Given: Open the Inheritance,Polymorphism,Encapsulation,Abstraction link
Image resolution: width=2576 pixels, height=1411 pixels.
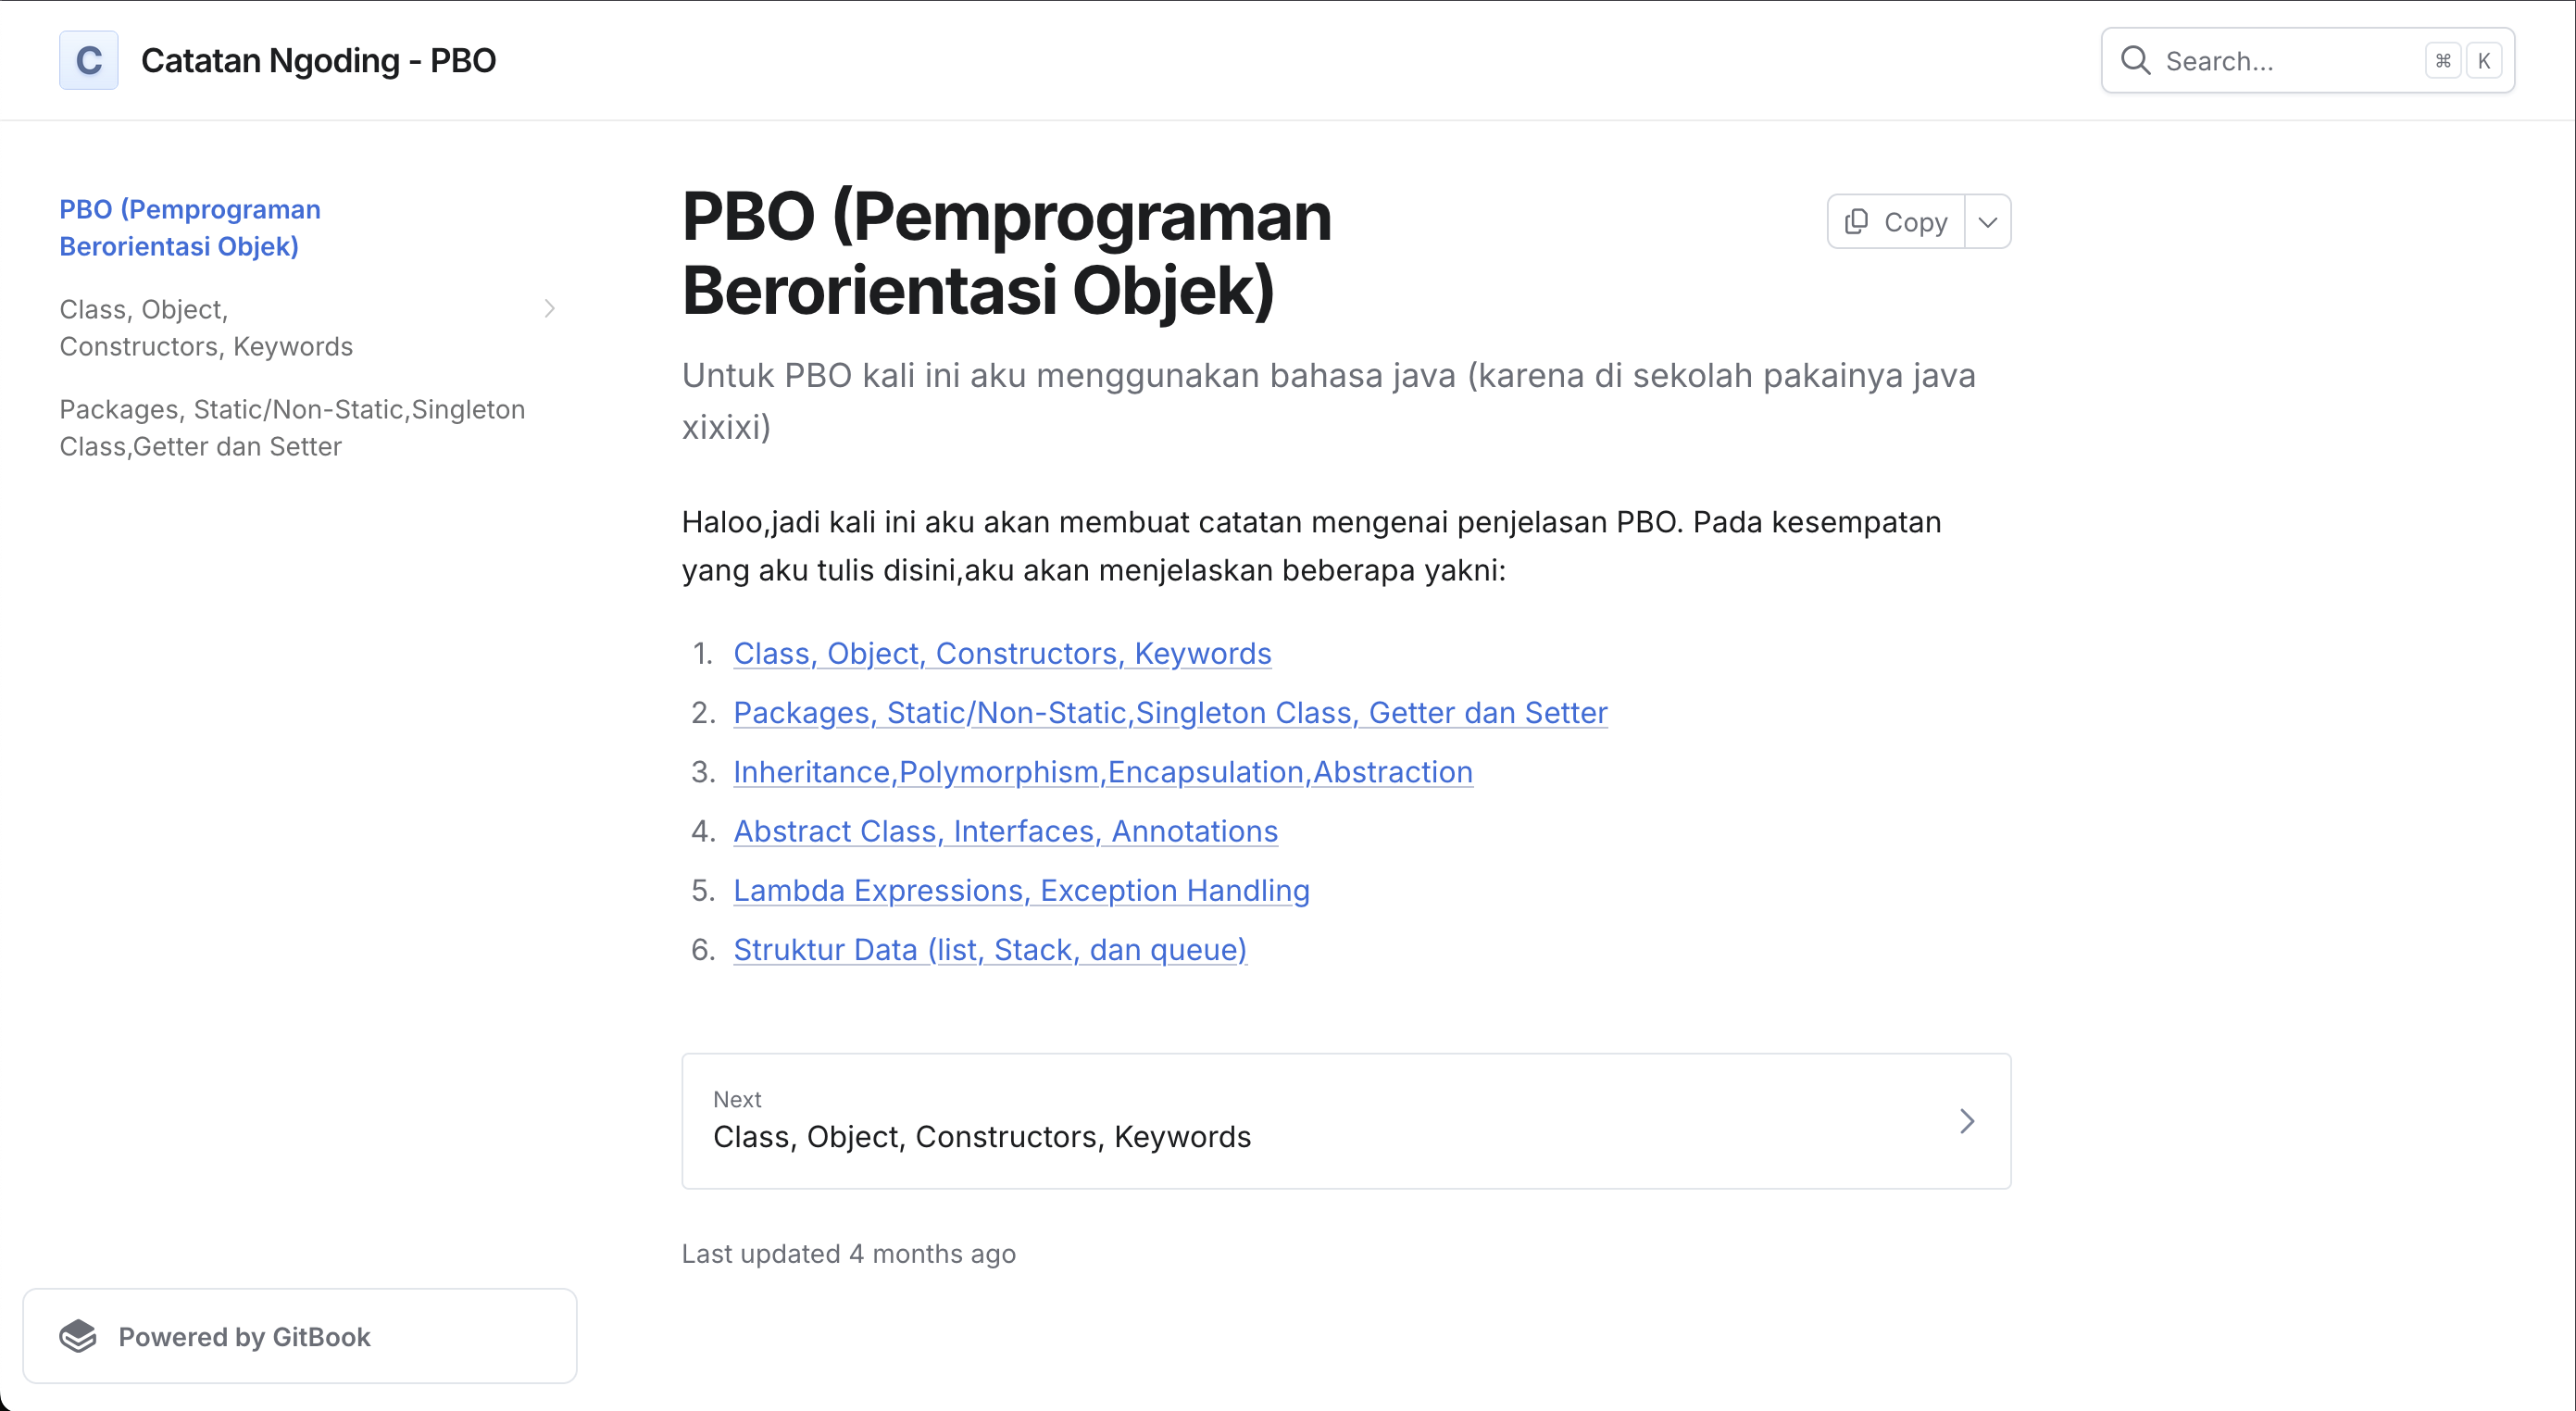Looking at the screenshot, I should 1102,771.
